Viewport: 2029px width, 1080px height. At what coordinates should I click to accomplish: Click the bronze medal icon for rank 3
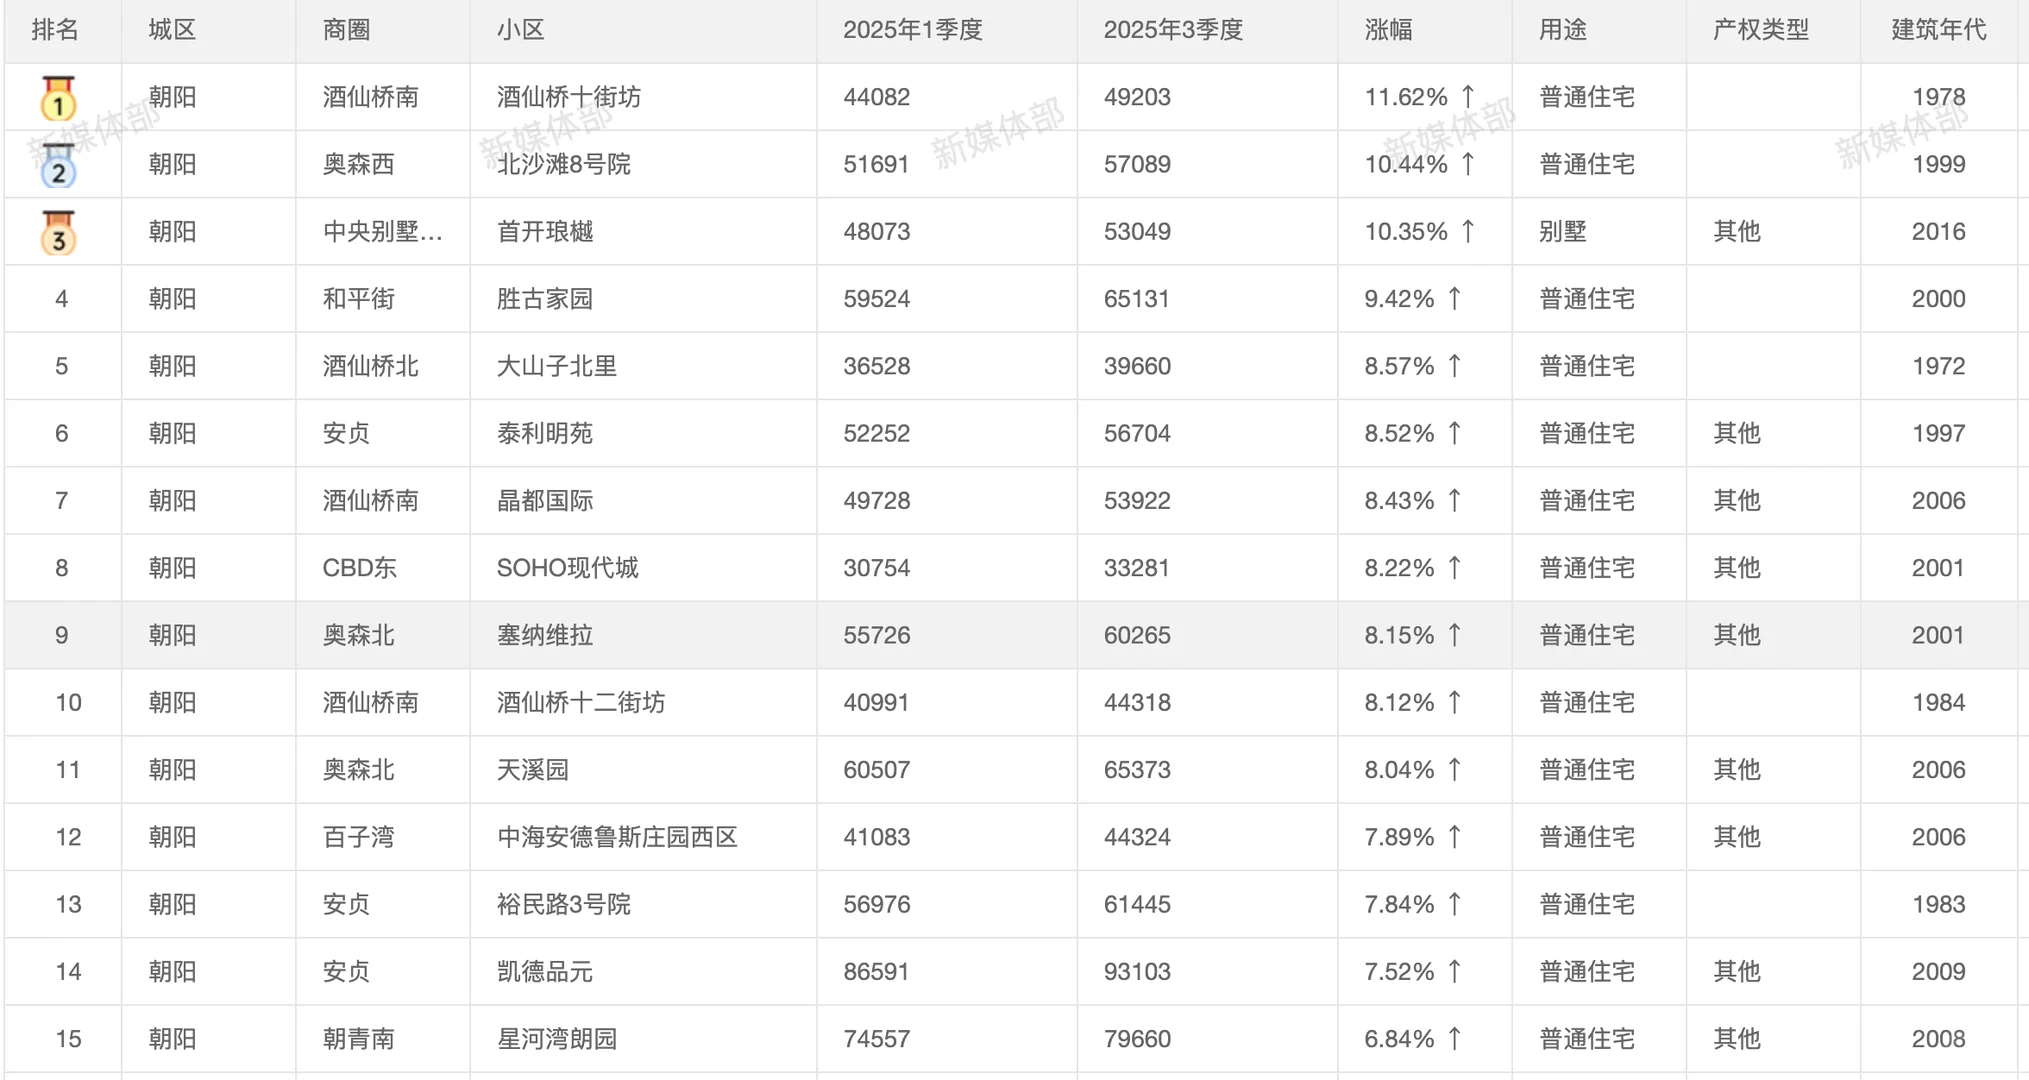57,231
